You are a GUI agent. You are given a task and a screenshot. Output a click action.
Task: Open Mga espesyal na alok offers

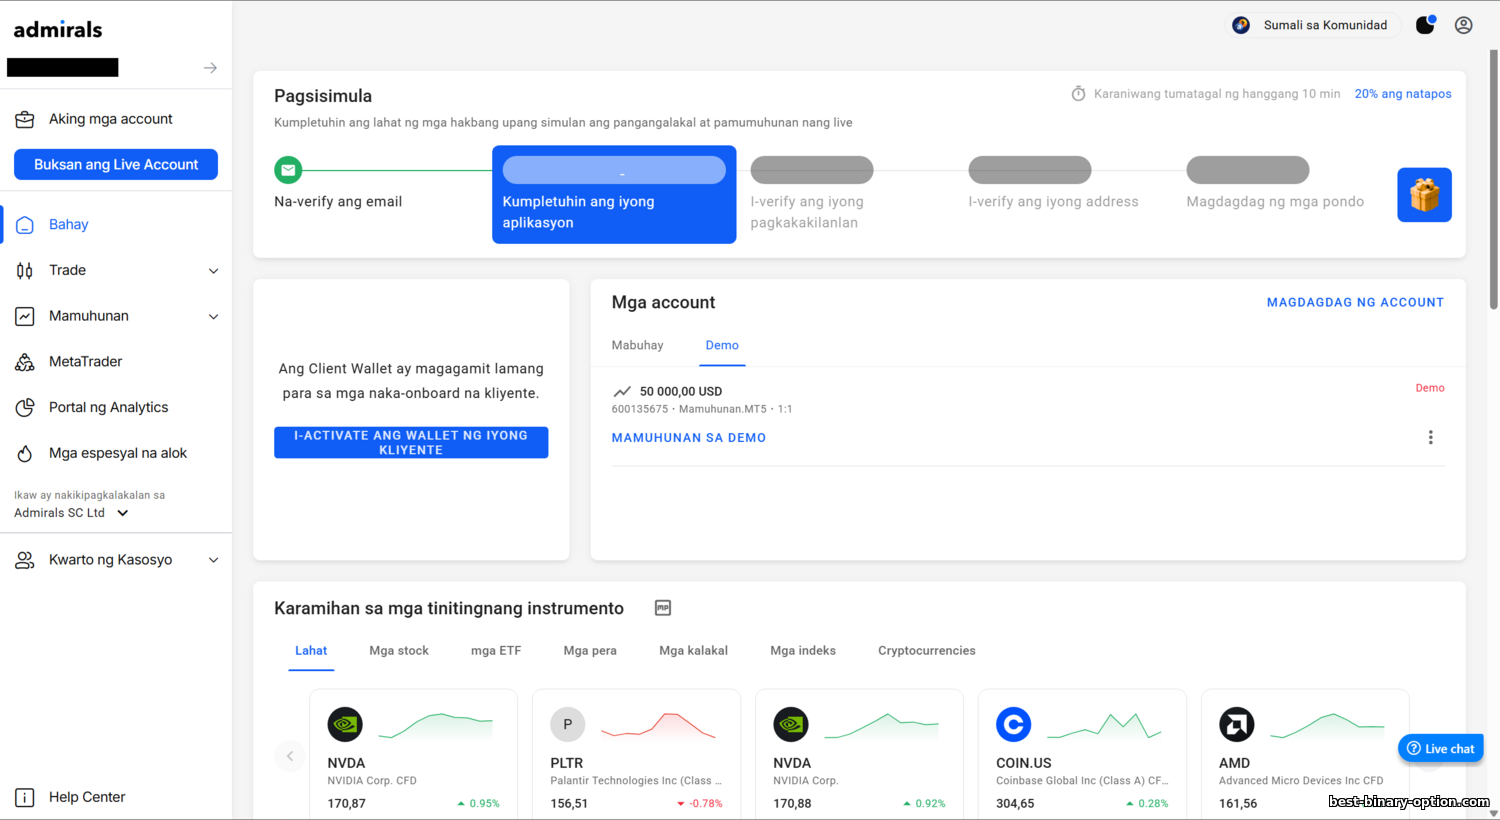[117, 453]
